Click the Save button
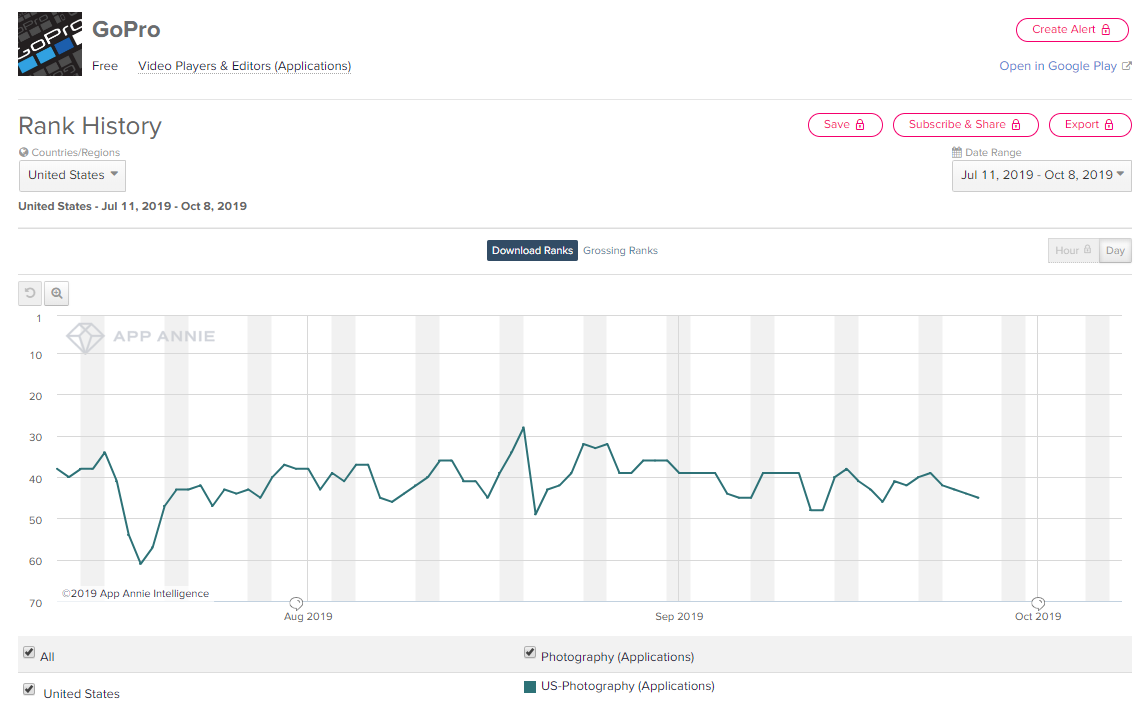Screen dimensions: 1146x705 (x=845, y=125)
